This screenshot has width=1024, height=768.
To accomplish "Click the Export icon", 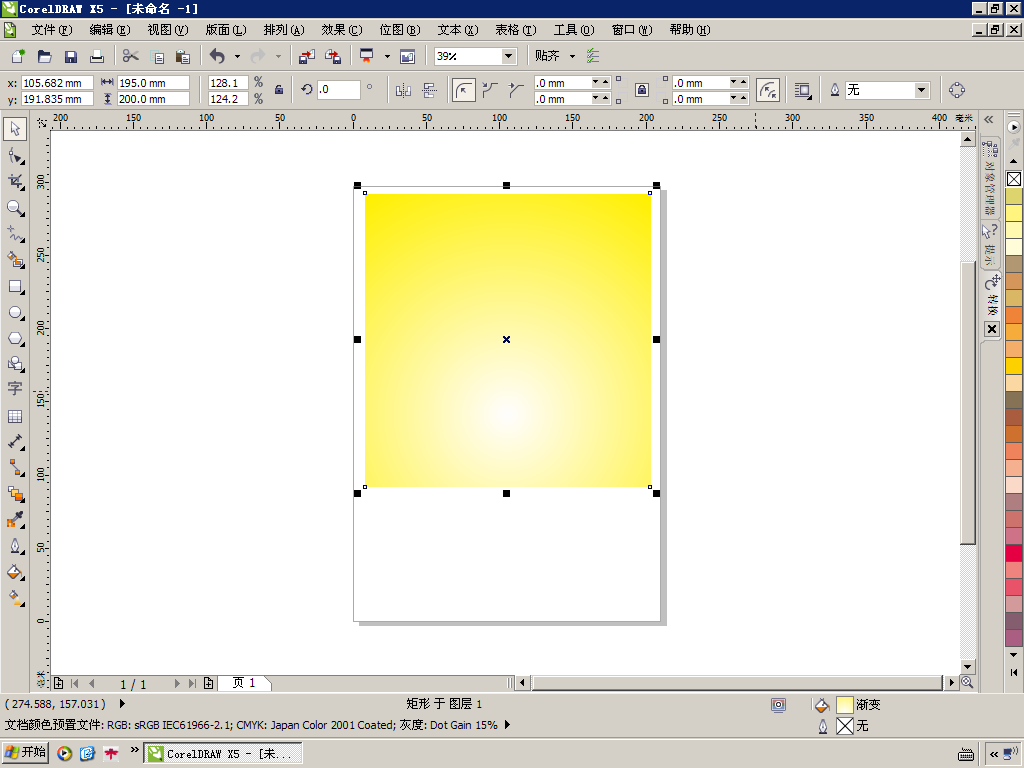I will pyautogui.click(x=333, y=56).
